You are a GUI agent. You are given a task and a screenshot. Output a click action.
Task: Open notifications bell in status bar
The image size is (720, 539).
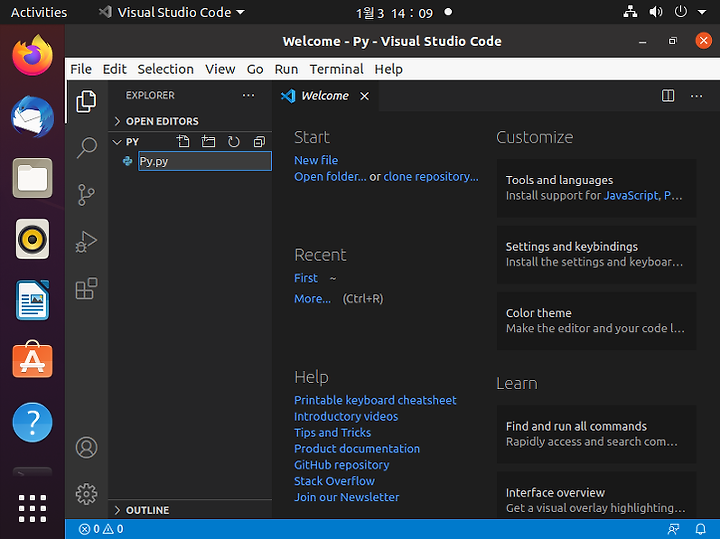point(700,529)
